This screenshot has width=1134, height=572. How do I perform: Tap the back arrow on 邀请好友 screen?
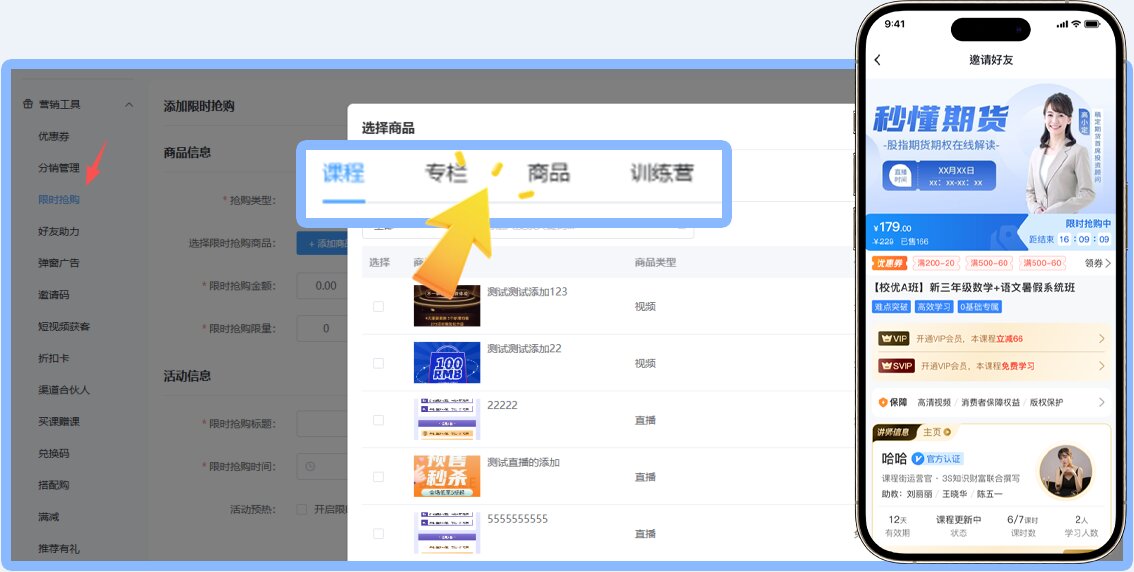coord(878,60)
